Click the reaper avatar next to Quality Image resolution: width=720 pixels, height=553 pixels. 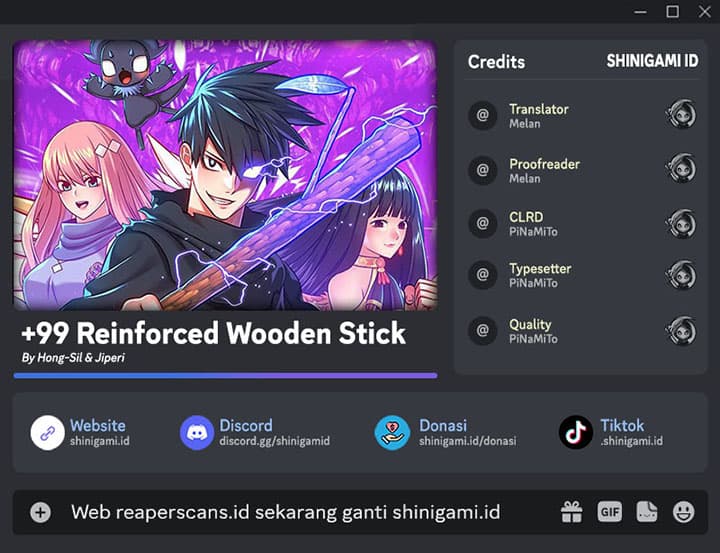681,330
